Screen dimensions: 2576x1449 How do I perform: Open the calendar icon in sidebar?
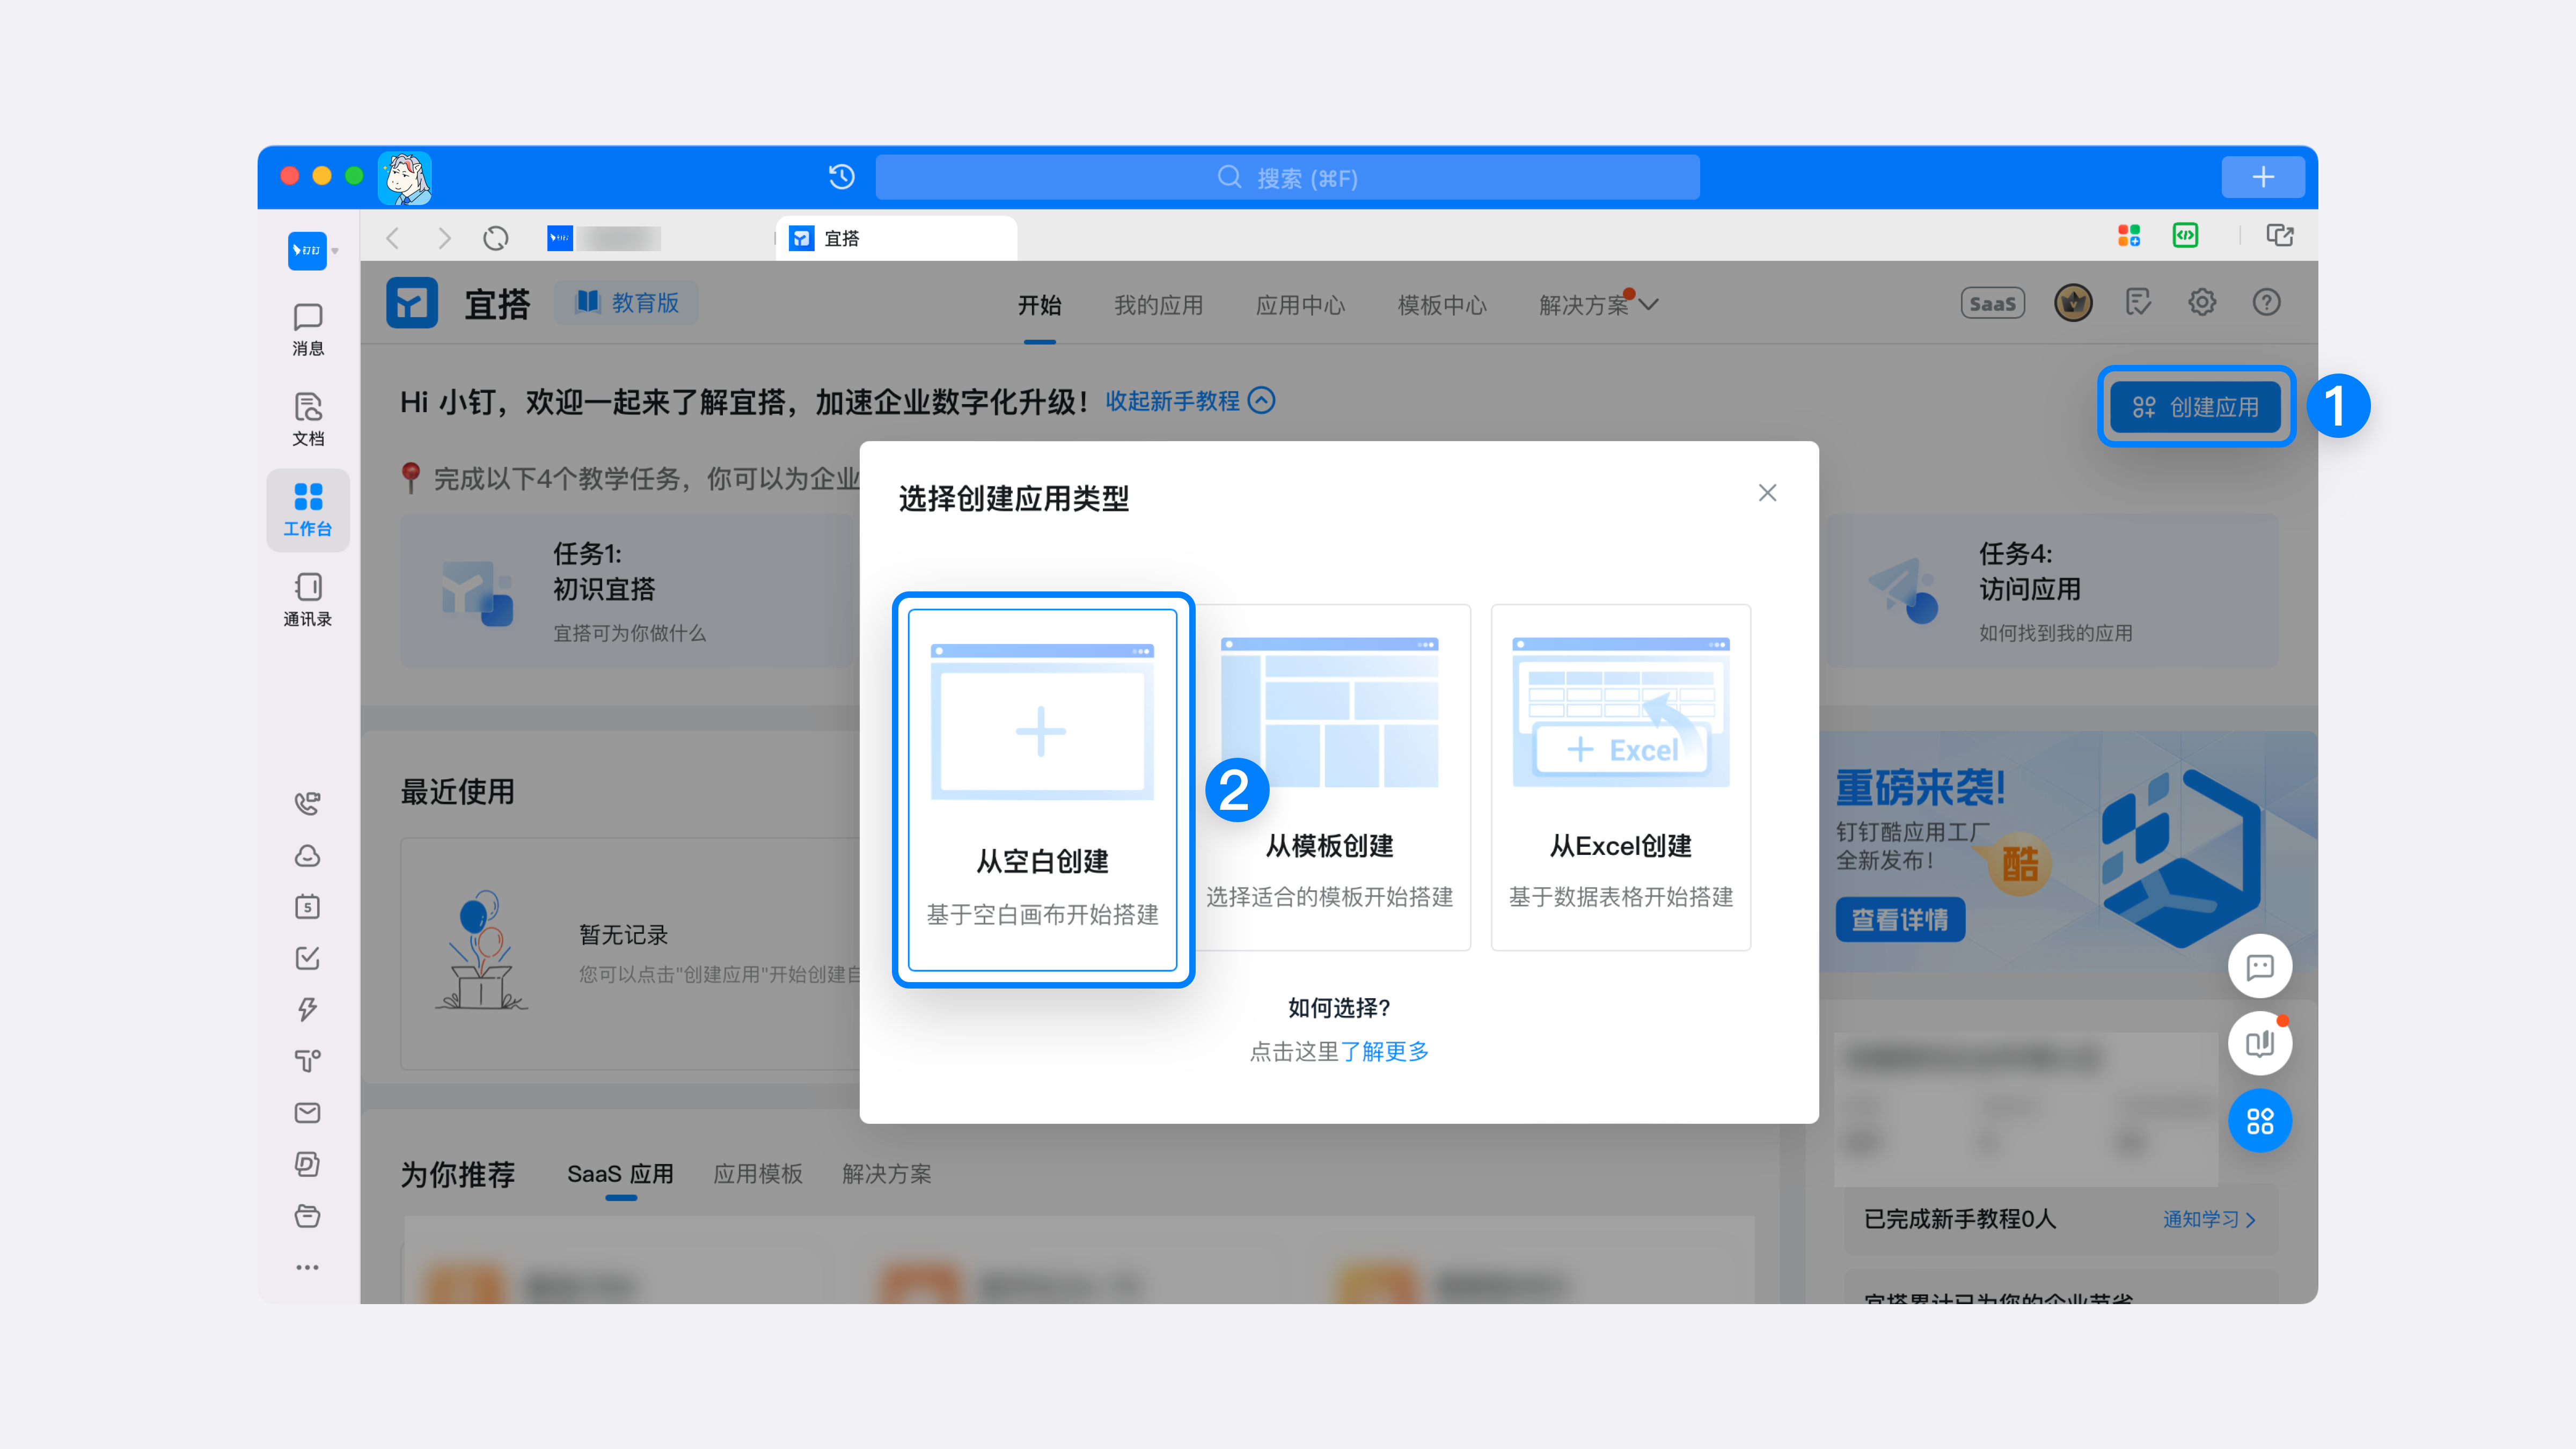pyautogui.click(x=308, y=907)
